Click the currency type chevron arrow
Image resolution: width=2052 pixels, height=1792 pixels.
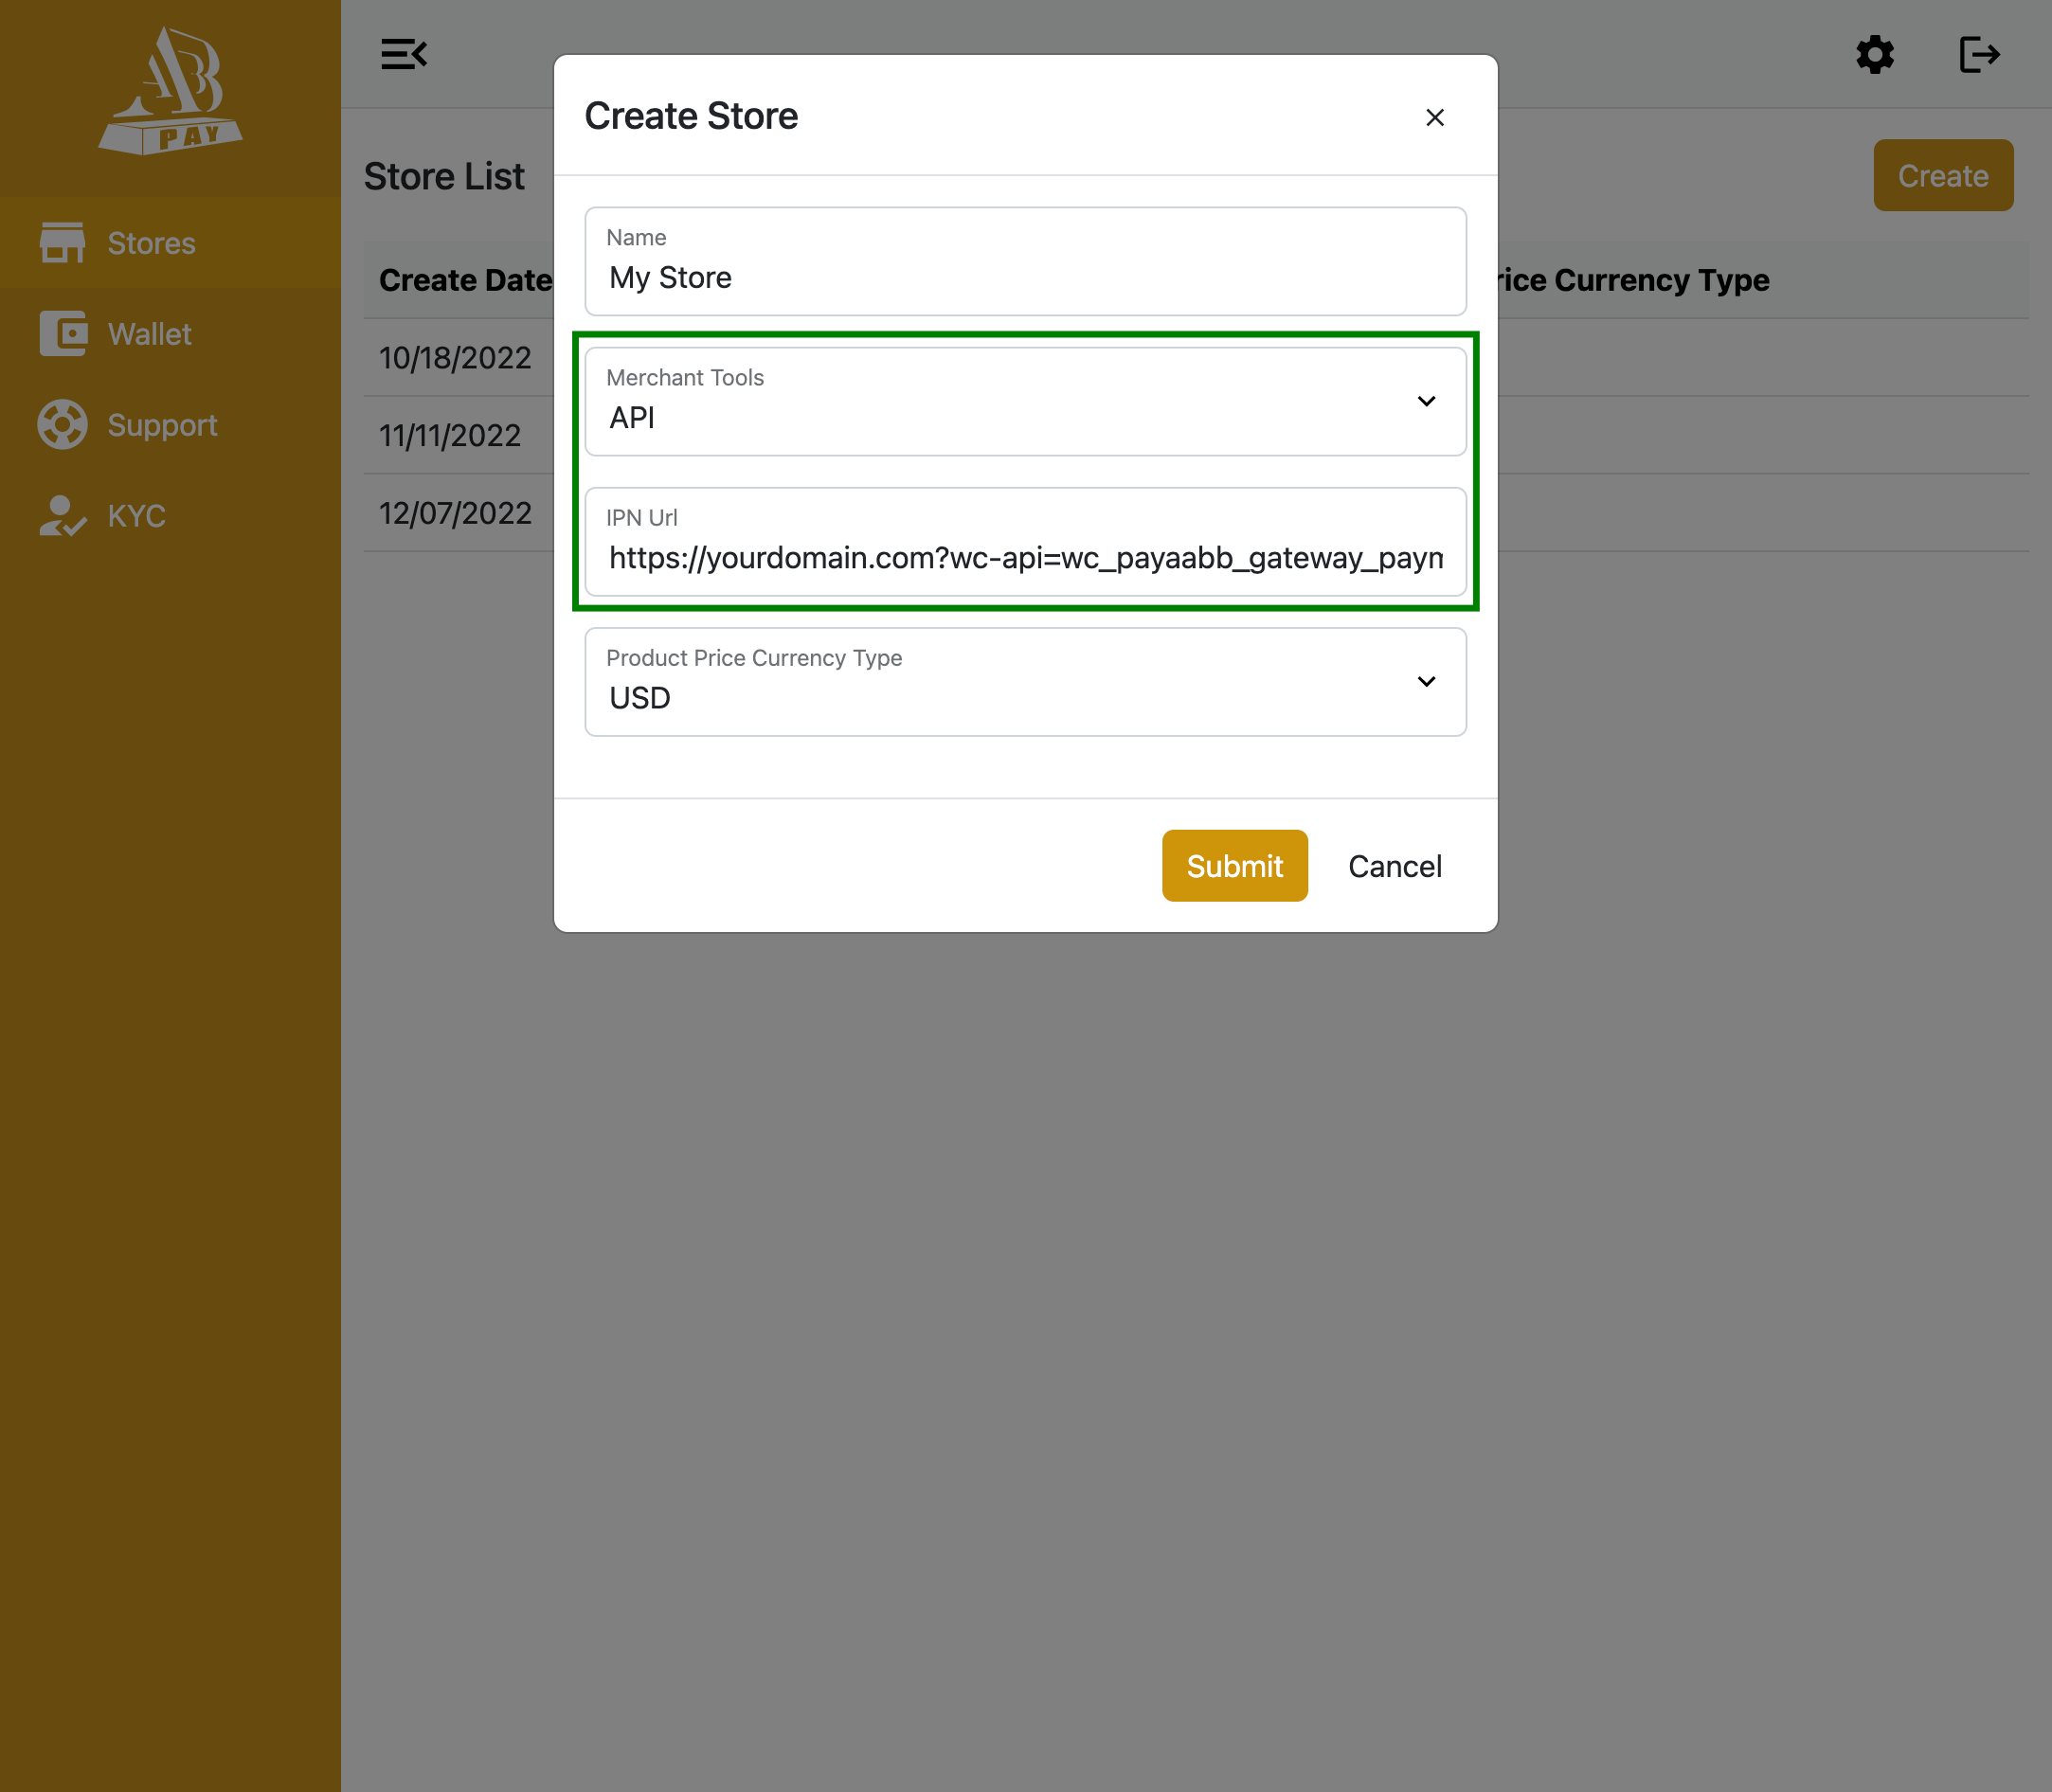[x=1427, y=682]
